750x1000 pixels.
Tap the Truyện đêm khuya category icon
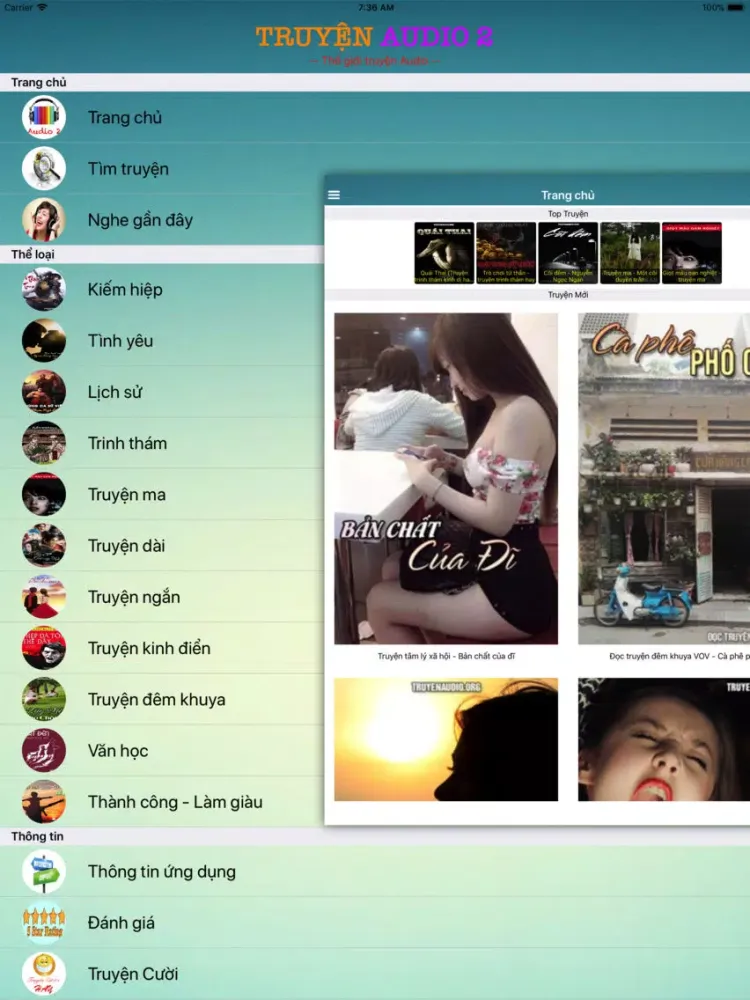point(44,699)
